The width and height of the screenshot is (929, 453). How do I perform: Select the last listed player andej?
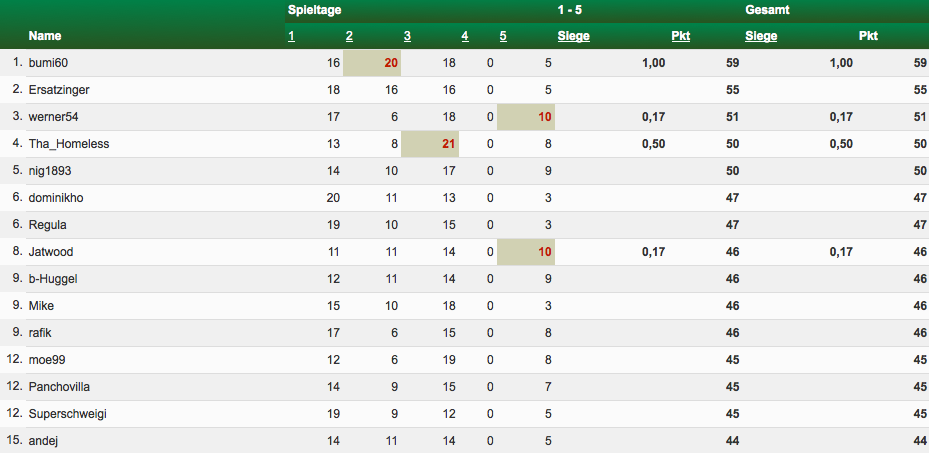[44, 441]
